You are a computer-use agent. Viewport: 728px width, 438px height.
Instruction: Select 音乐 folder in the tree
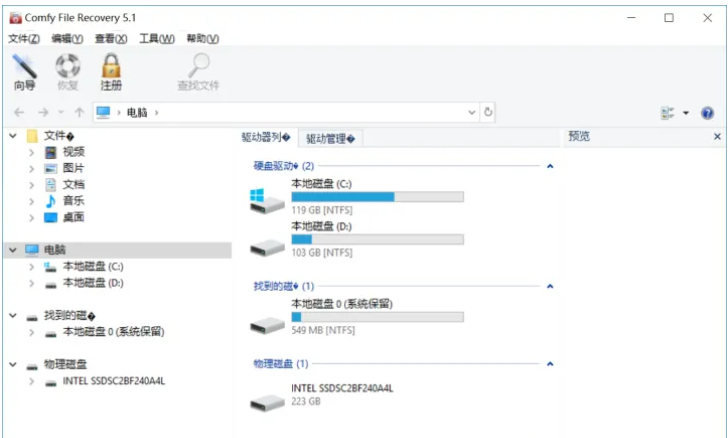(74, 200)
